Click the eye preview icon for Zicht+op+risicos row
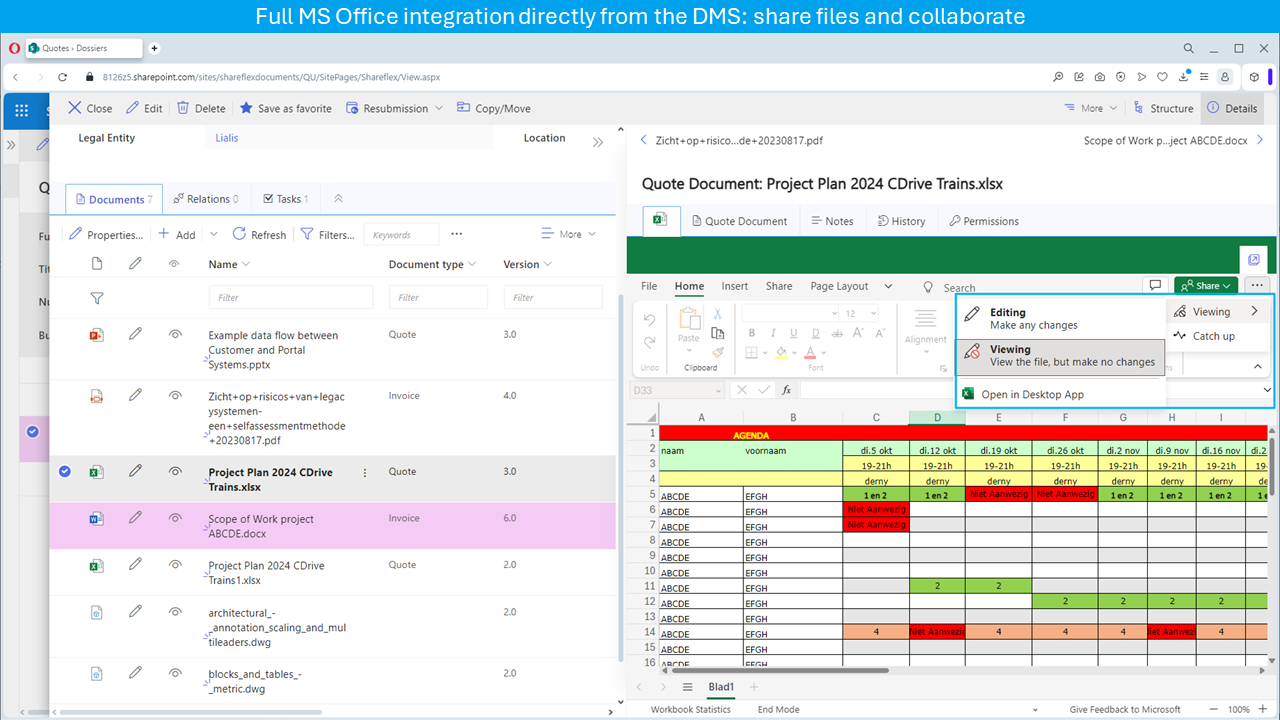This screenshot has width=1280, height=720. click(x=175, y=395)
